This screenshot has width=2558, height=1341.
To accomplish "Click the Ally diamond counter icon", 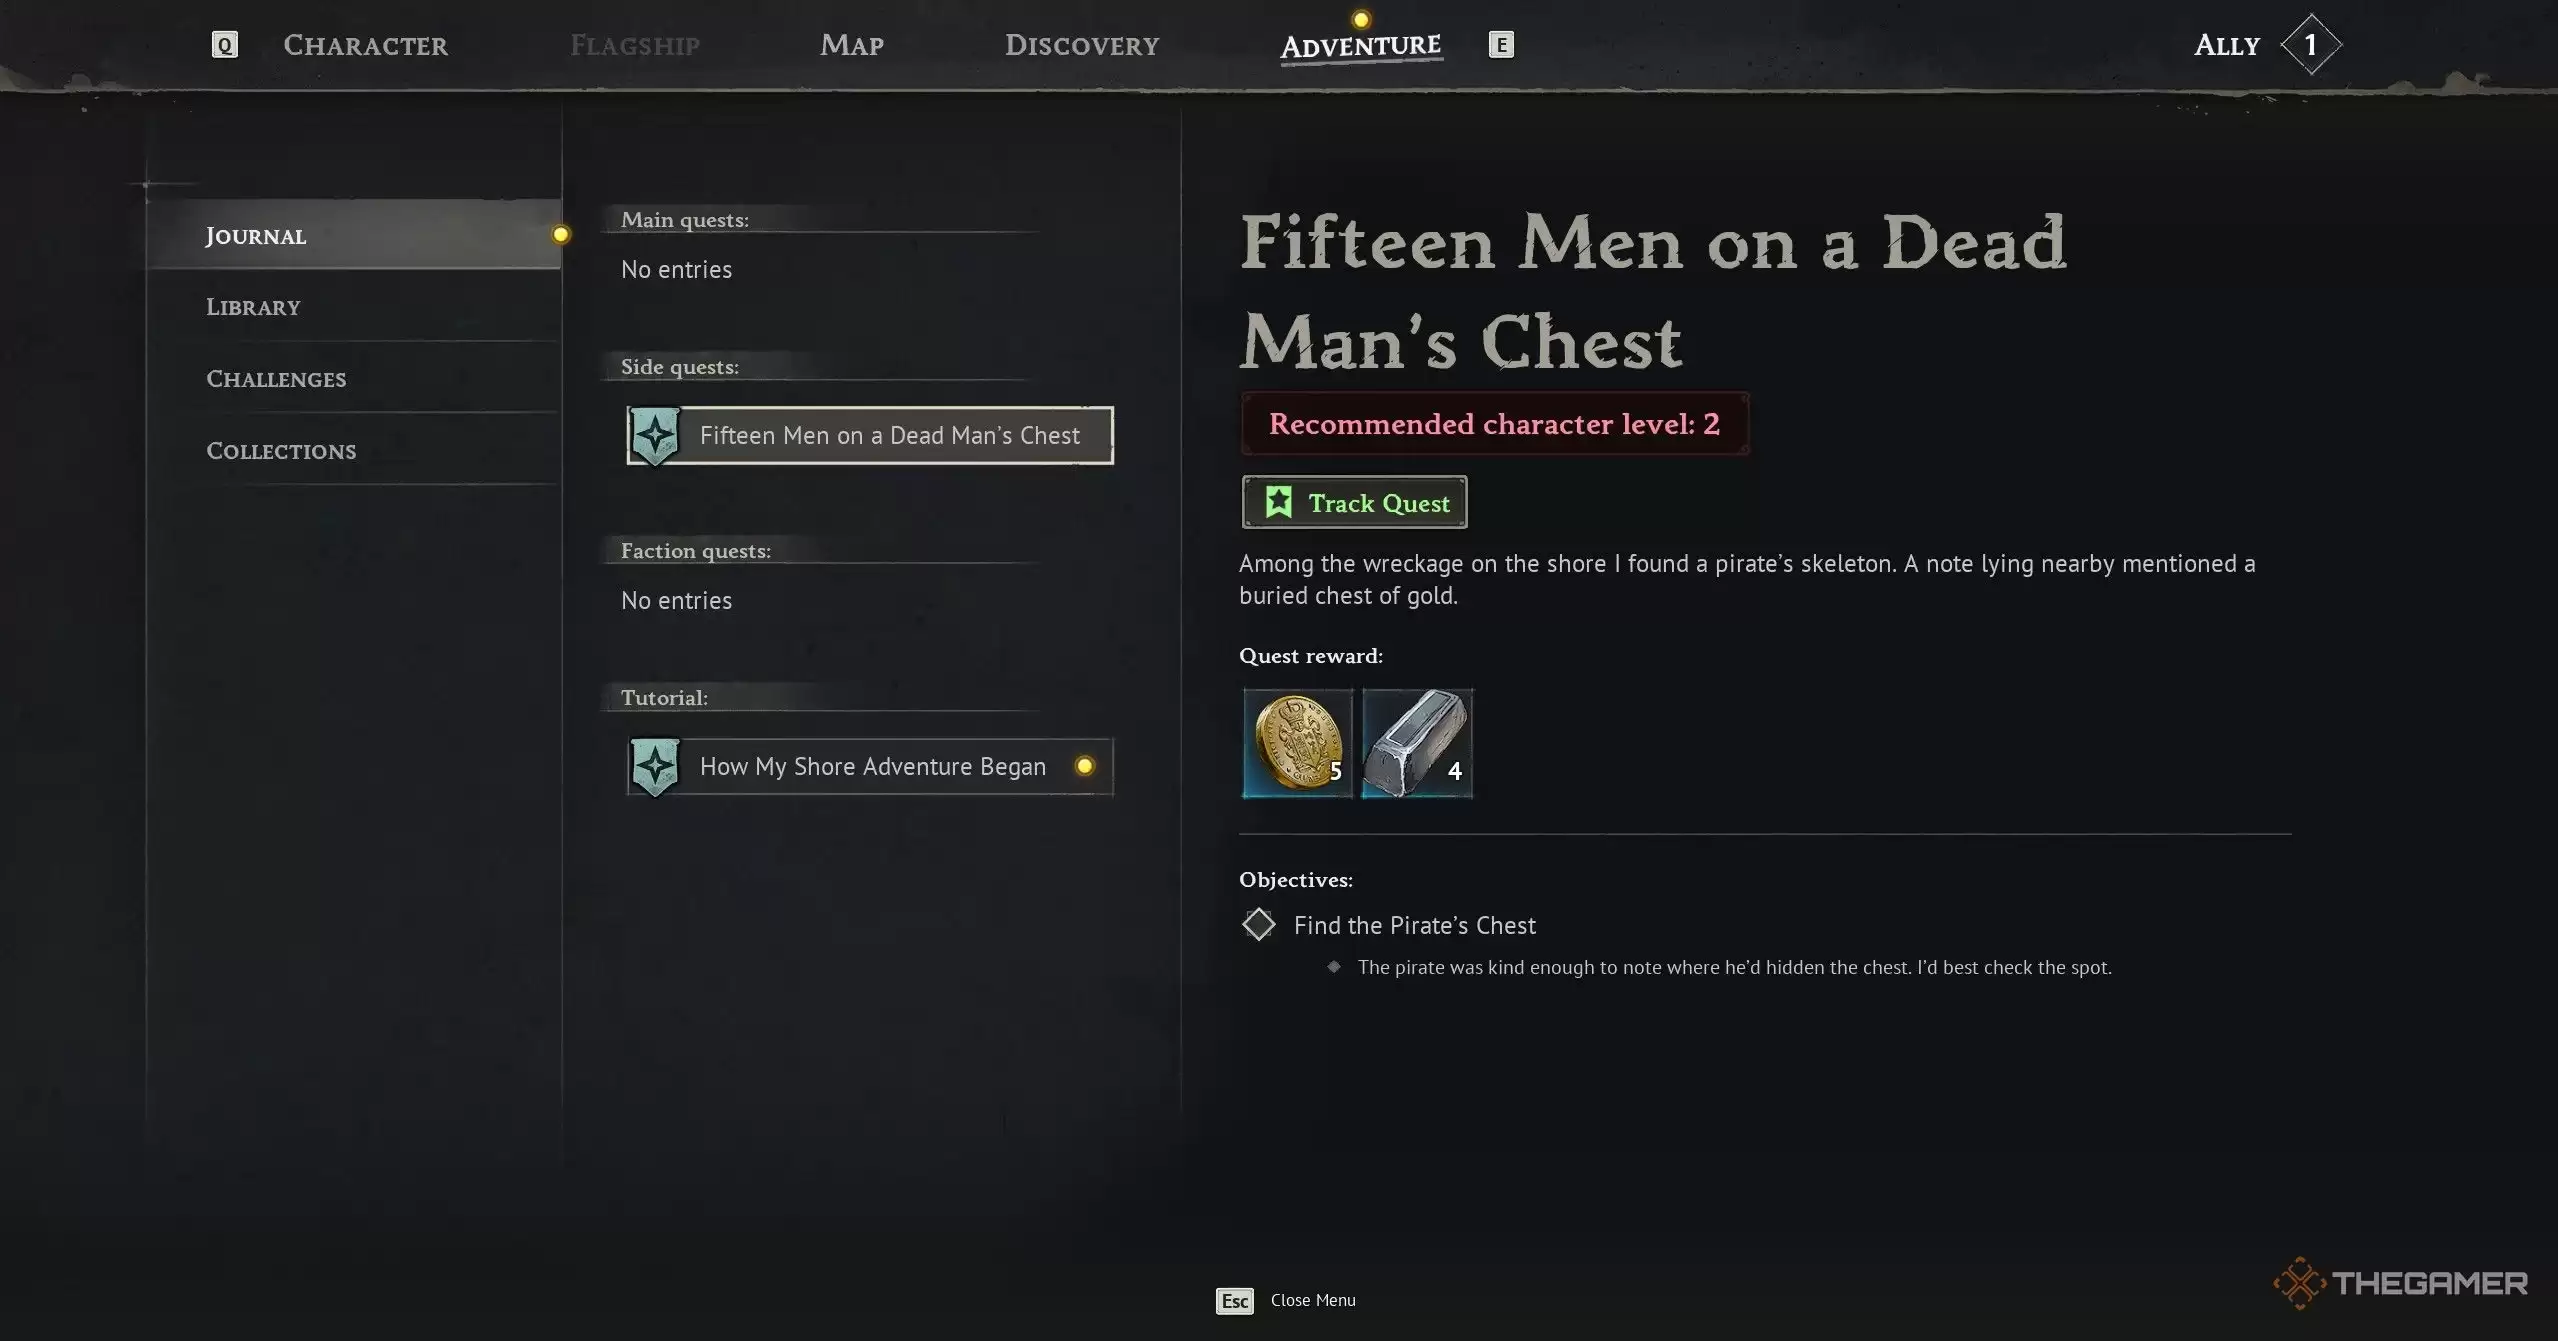I will click(x=2310, y=45).
